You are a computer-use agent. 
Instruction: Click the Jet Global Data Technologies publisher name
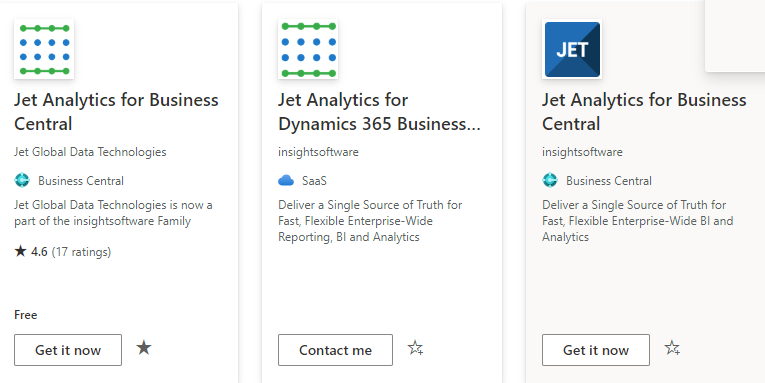click(x=90, y=152)
